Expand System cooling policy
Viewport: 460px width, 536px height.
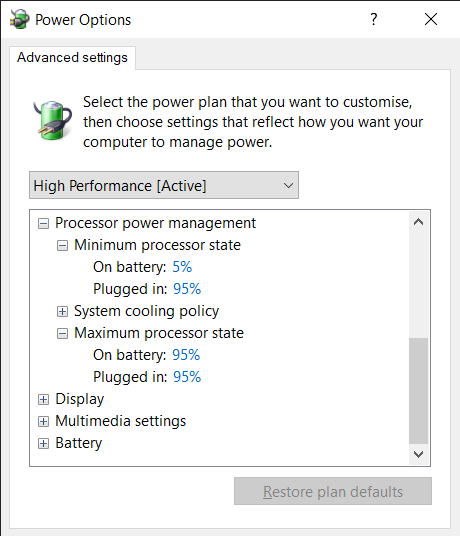62,311
